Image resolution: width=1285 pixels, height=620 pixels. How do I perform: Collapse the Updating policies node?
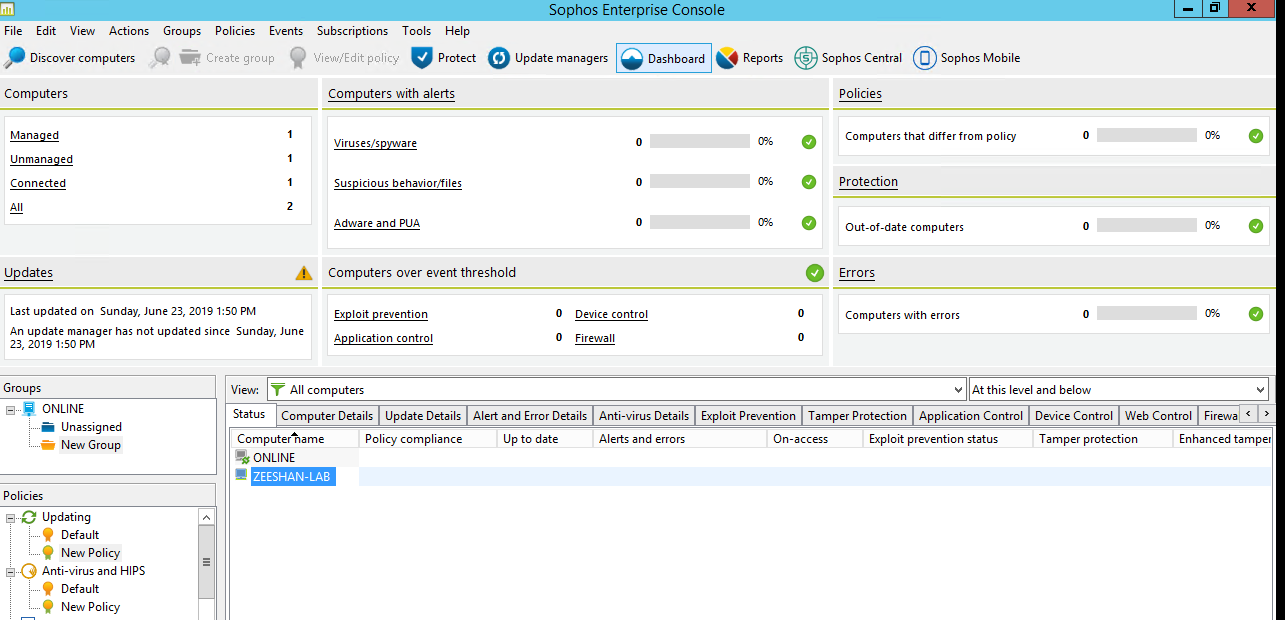coord(11,517)
